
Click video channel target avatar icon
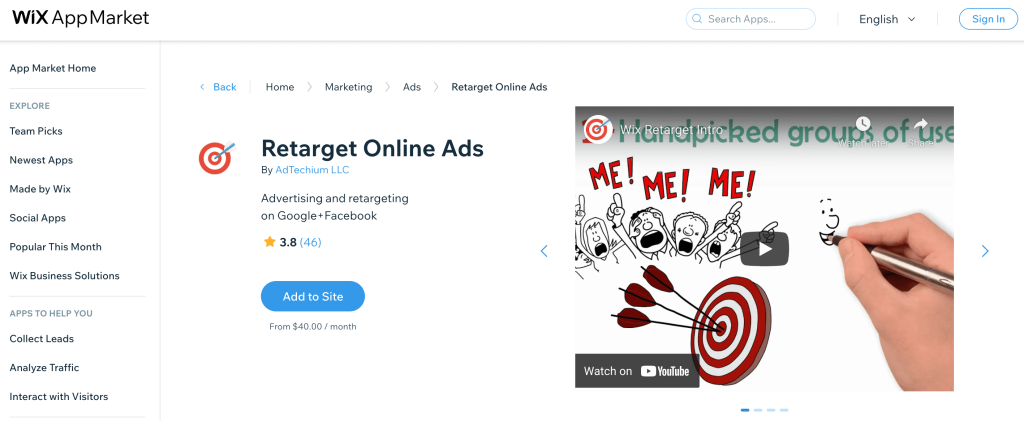598,129
